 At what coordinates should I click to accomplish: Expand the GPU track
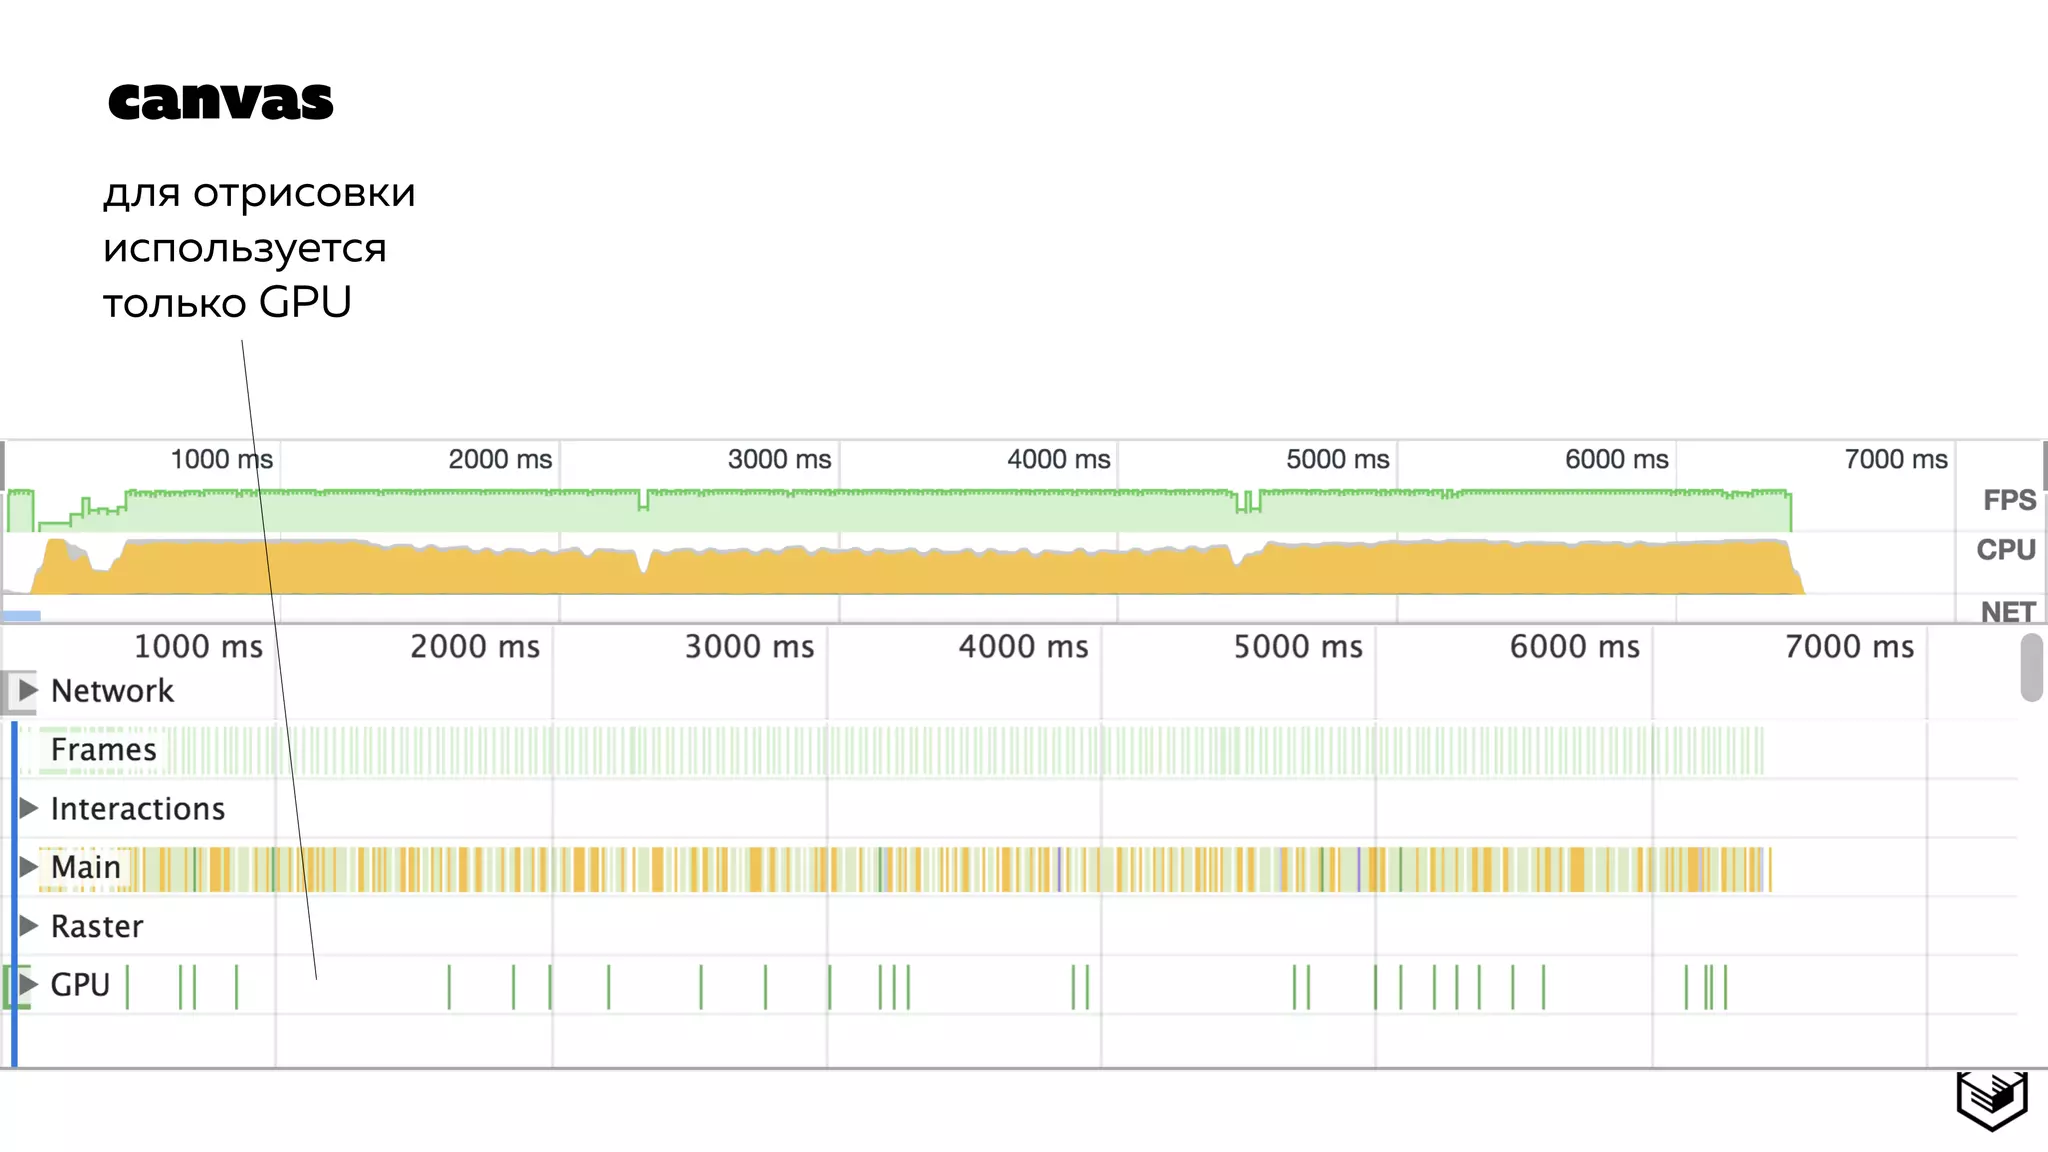point(28,985)
